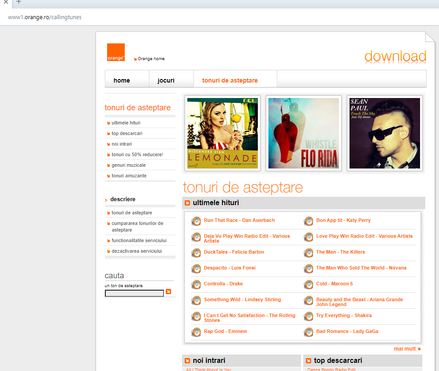The image size is (439, 371).
Task: Open Rap God - Eminem tone
Action: click(x=225, y=331)
